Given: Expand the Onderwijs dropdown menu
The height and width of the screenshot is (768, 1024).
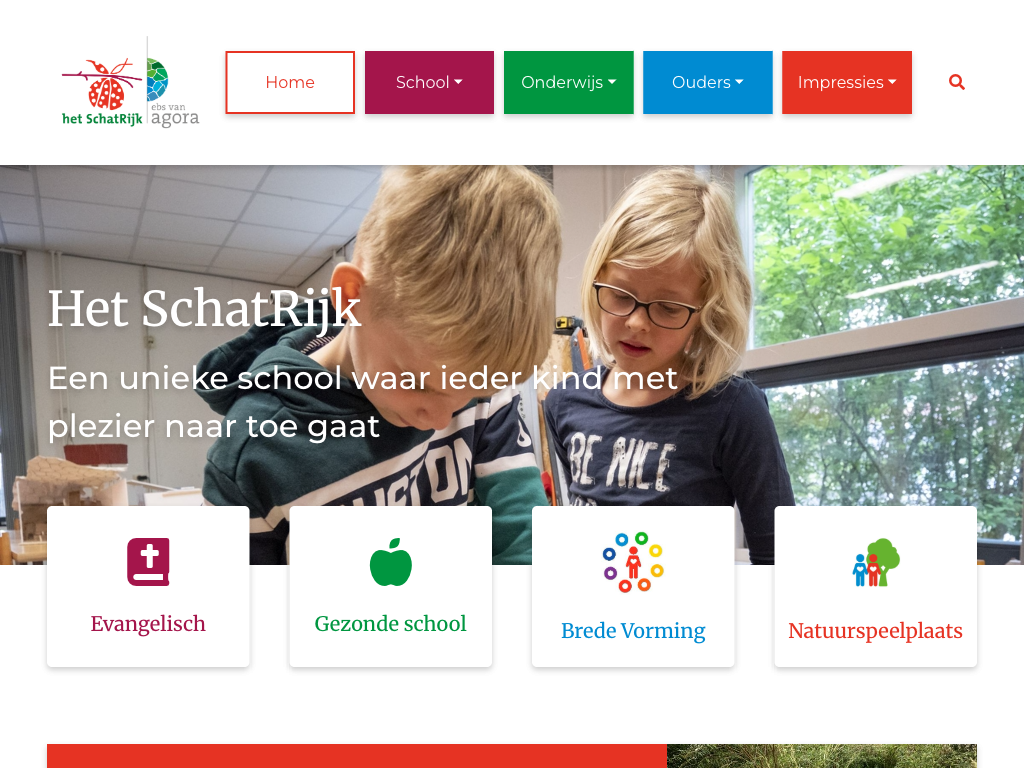Looking at the screenshot, I should pyautogui.click(x=568, y=82).
